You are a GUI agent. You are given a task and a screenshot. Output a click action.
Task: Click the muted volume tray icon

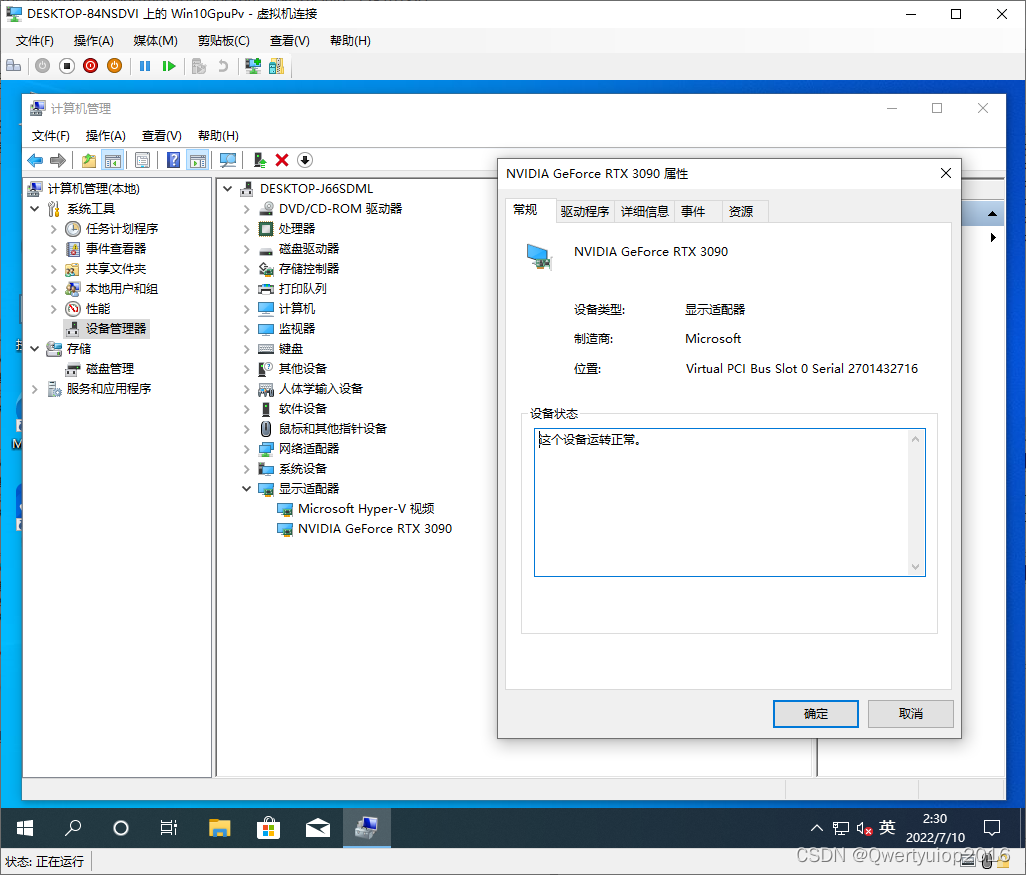(864, 829)
